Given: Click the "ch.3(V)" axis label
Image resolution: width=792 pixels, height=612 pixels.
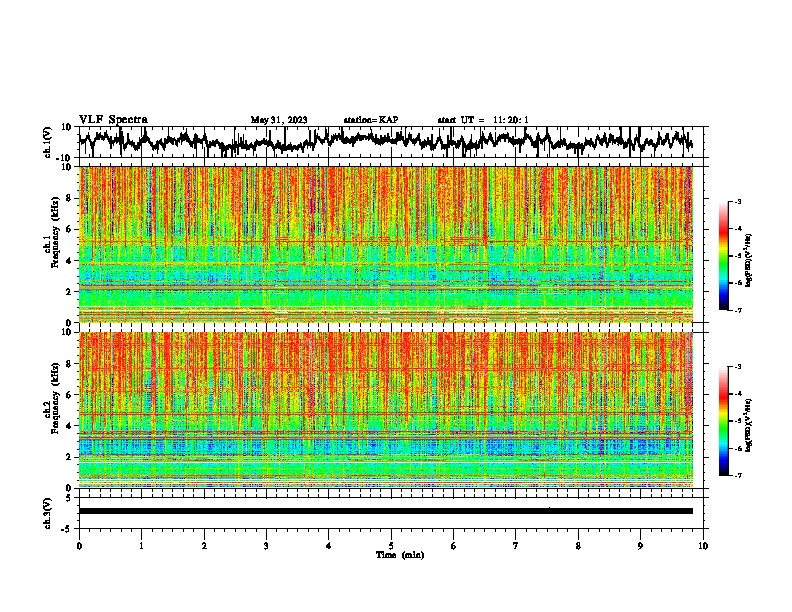Looking at the screenshot, I should coord(48,514).
